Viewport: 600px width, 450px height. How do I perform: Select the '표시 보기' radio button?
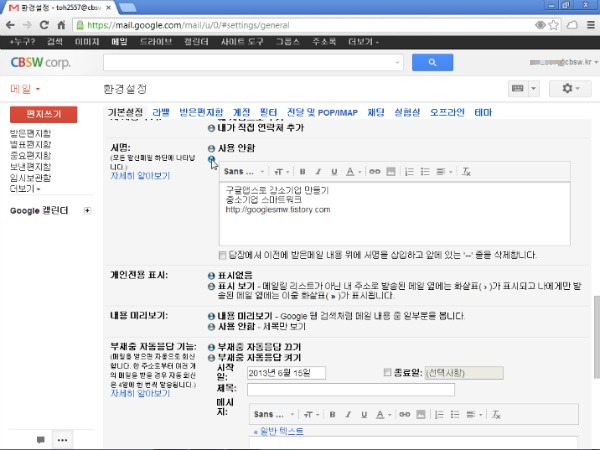(211, 286)
